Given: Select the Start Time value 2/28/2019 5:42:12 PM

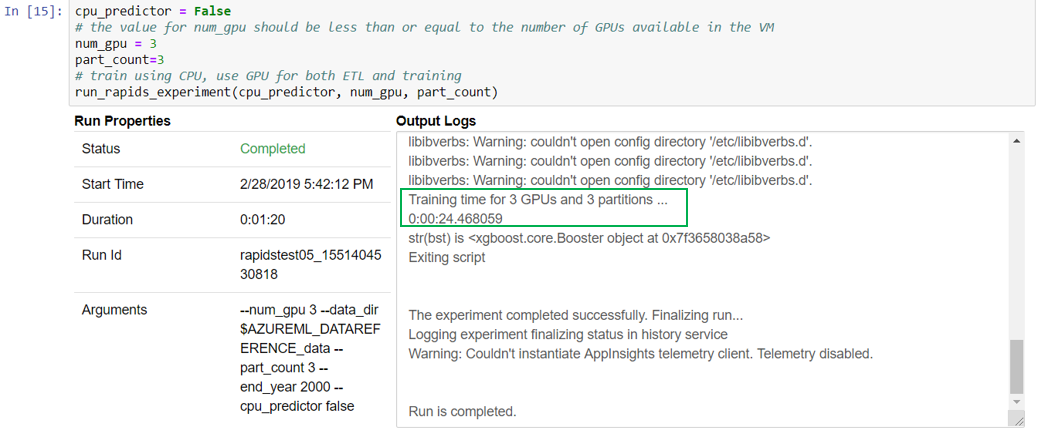Looking at the screenshot, I should 306,184.
